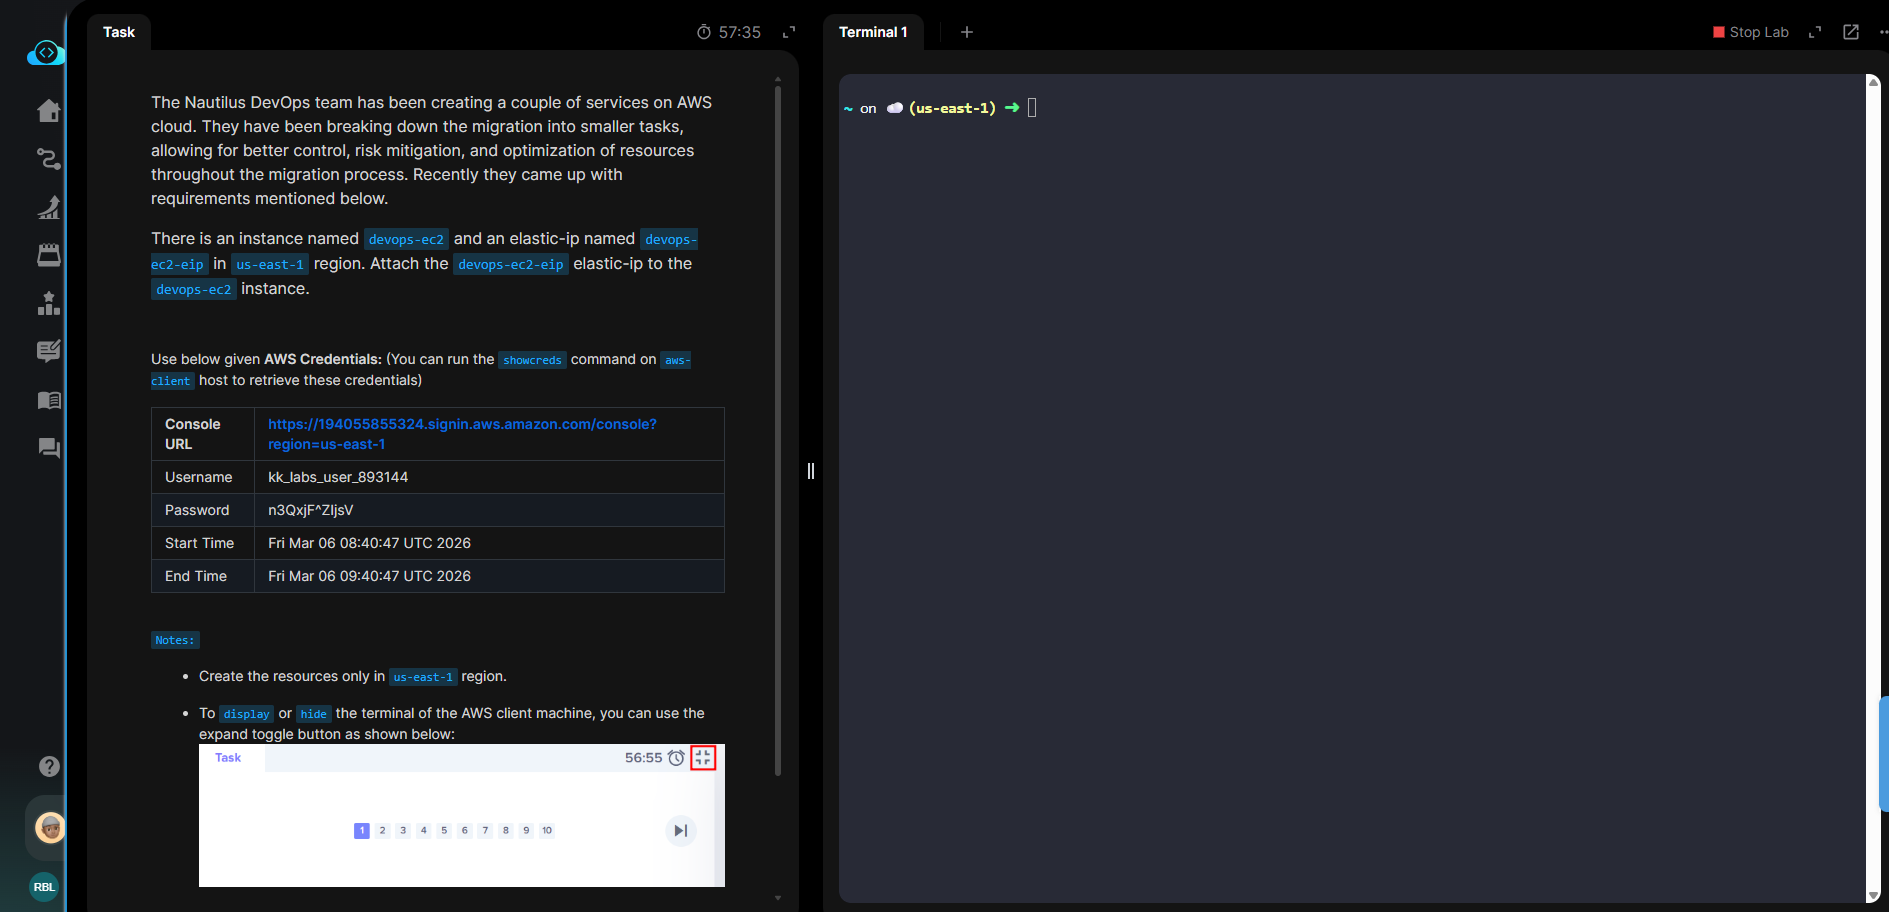This screenshot has width=1889, height=912.
Task: Click the Start Time value cell
Action: pos(489,543)
